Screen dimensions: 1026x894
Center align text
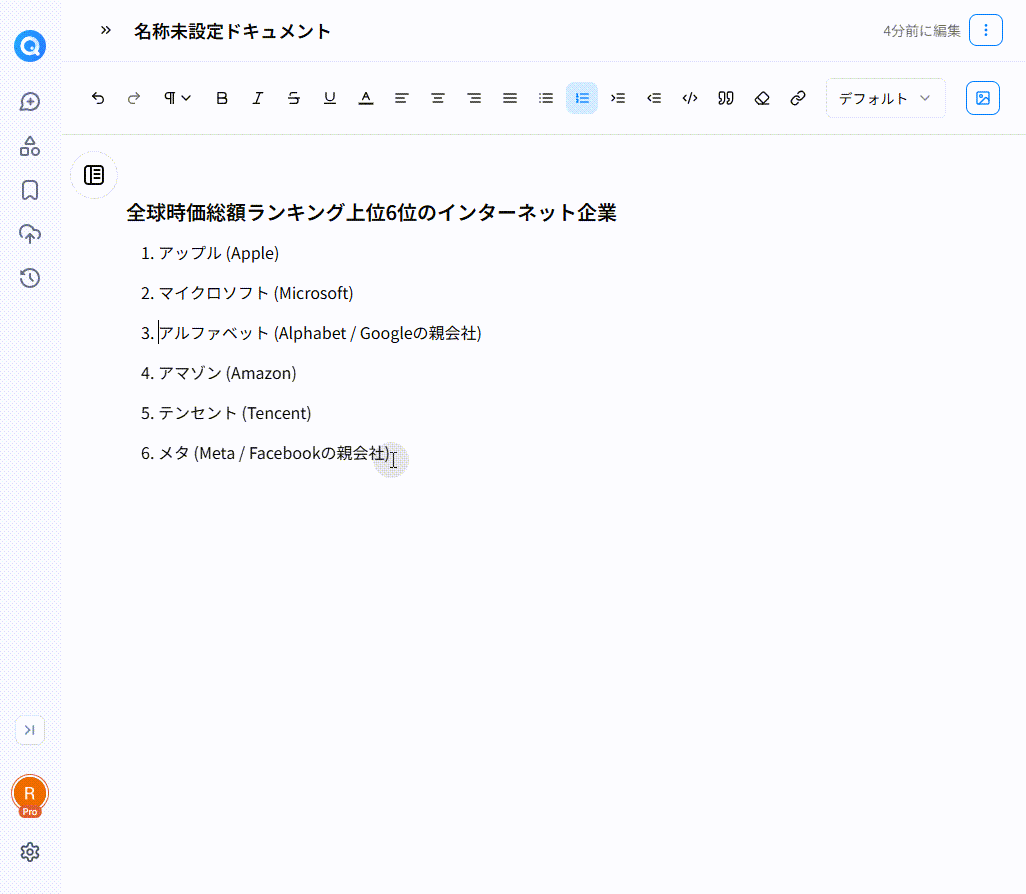[438, 98]
